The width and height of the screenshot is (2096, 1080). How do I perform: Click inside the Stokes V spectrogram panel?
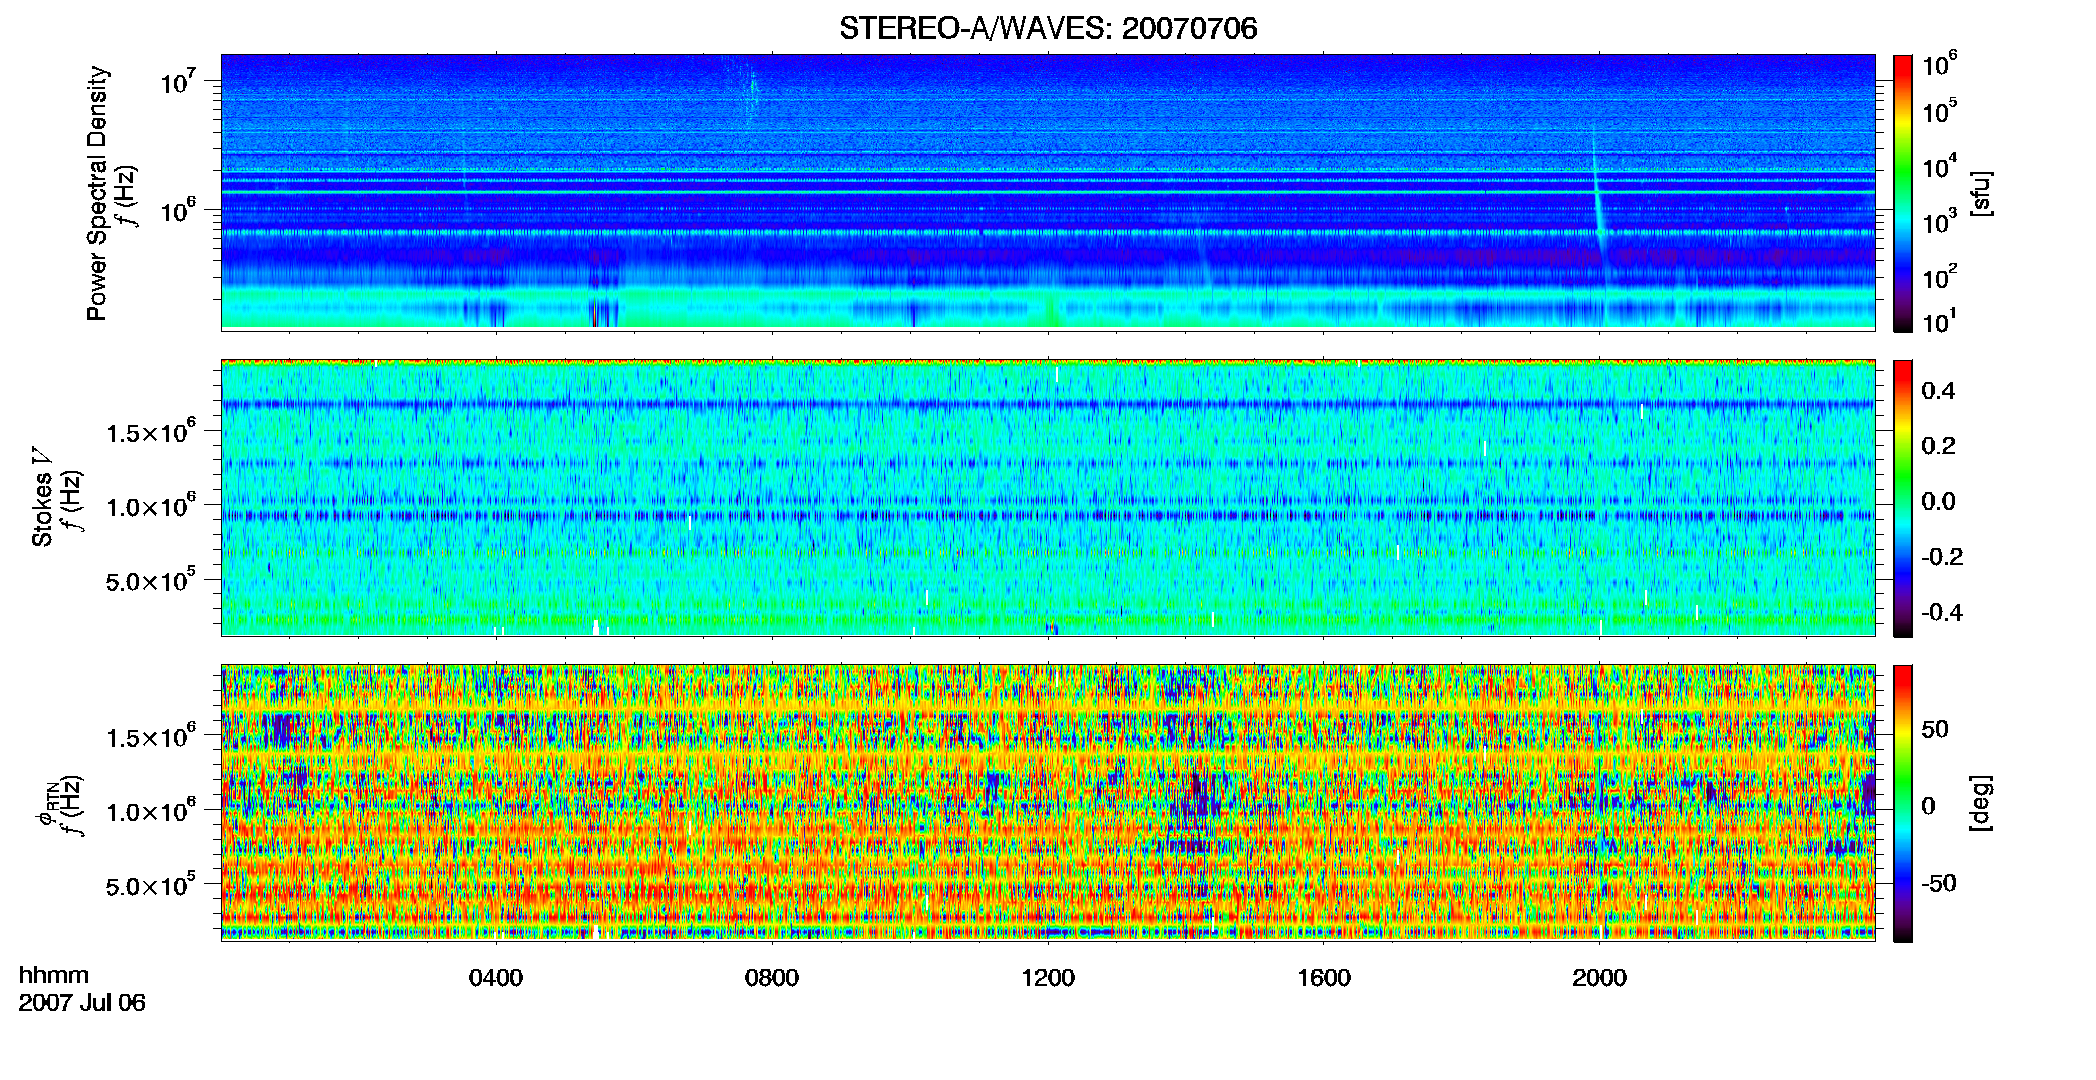[1048, 497]
